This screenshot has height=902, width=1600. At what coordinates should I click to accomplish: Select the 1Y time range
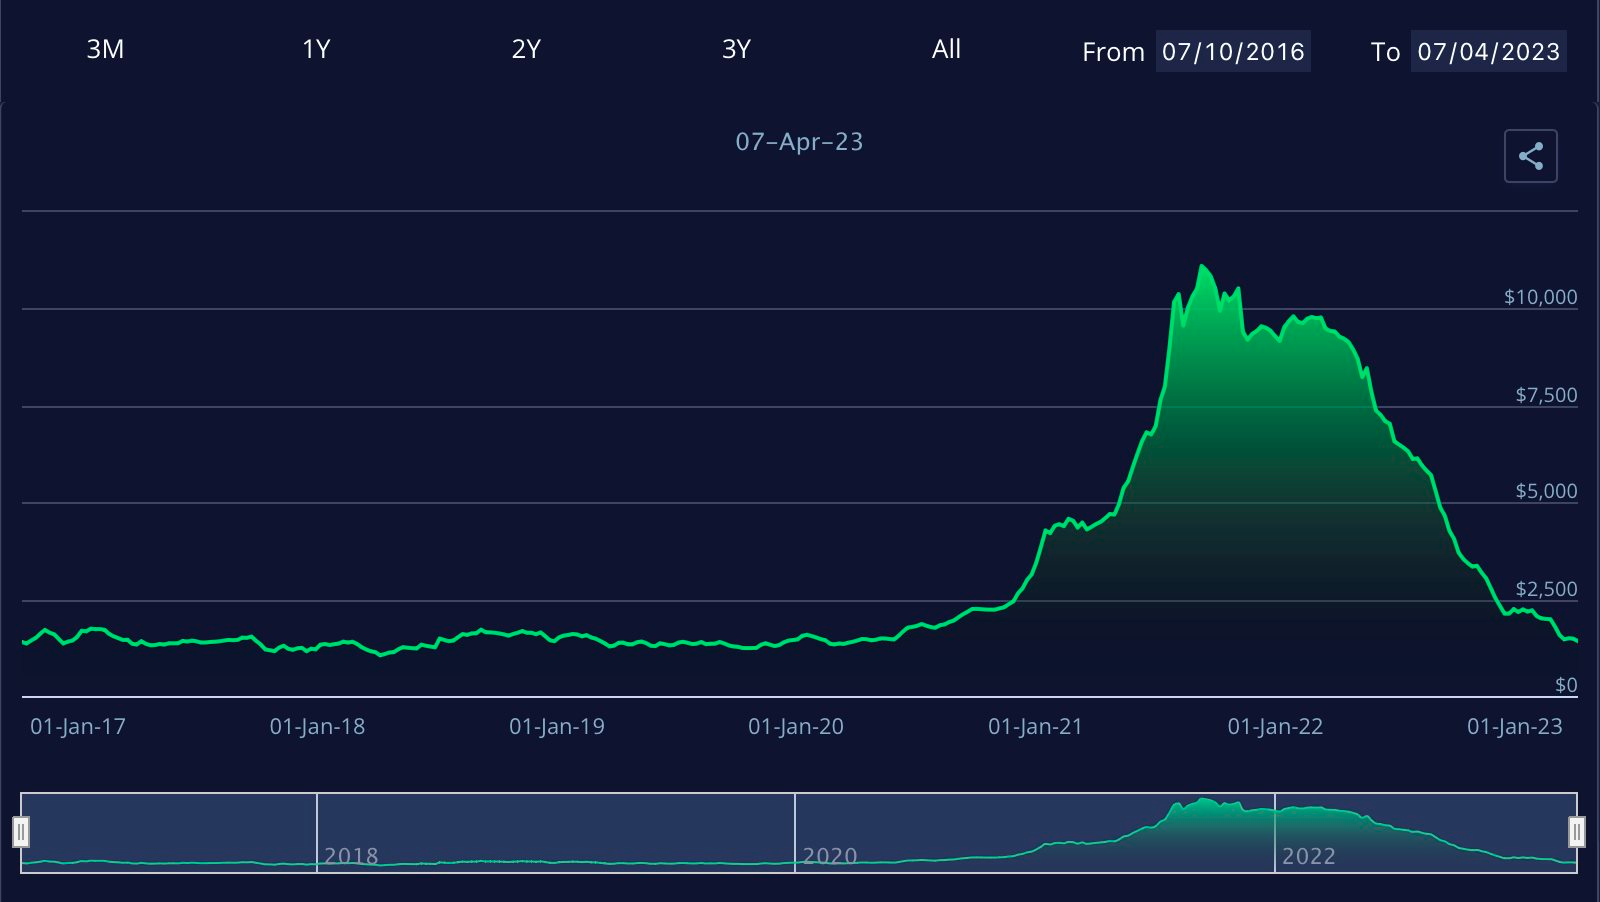[316, 49]
